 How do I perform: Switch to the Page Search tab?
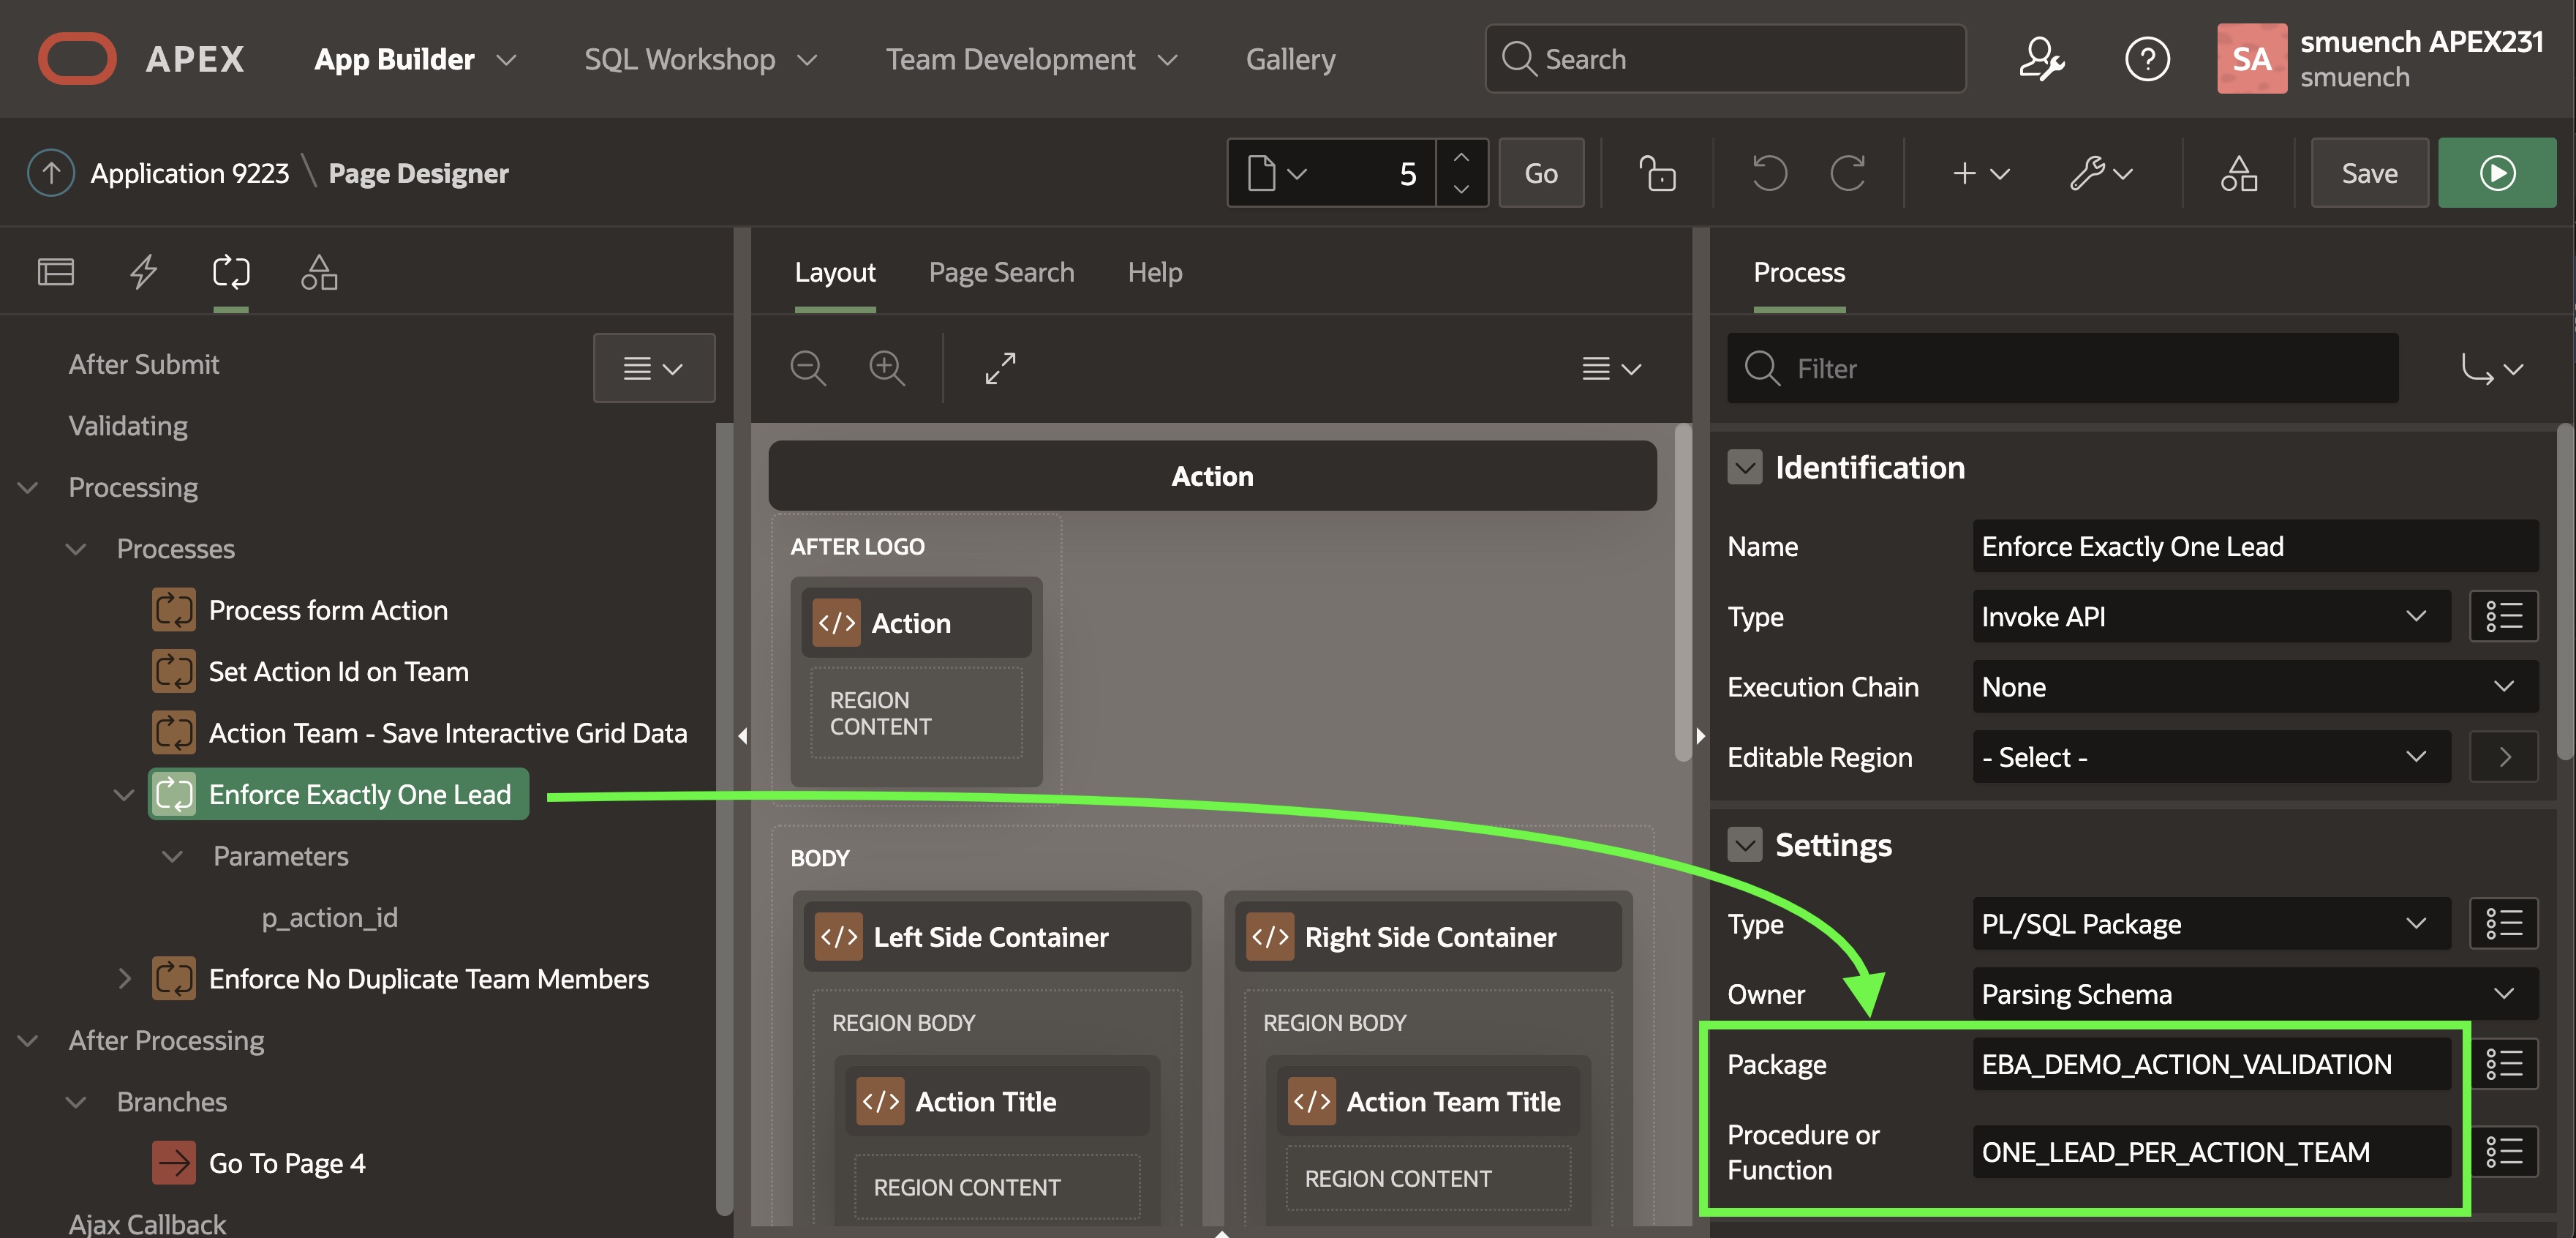pyautogui.click(x=1001, y=272)
